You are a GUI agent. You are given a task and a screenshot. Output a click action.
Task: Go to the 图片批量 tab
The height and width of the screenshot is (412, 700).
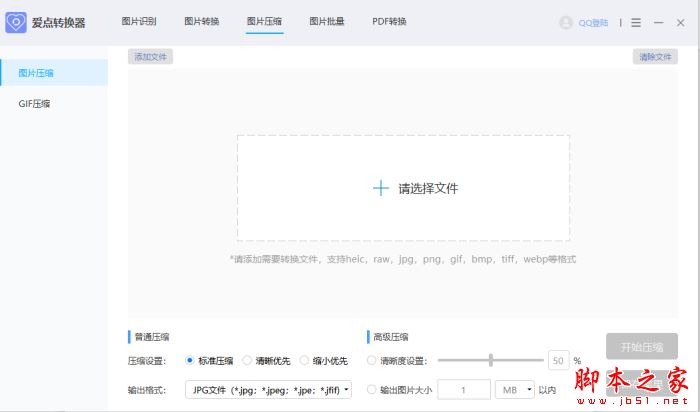point(326,22)
